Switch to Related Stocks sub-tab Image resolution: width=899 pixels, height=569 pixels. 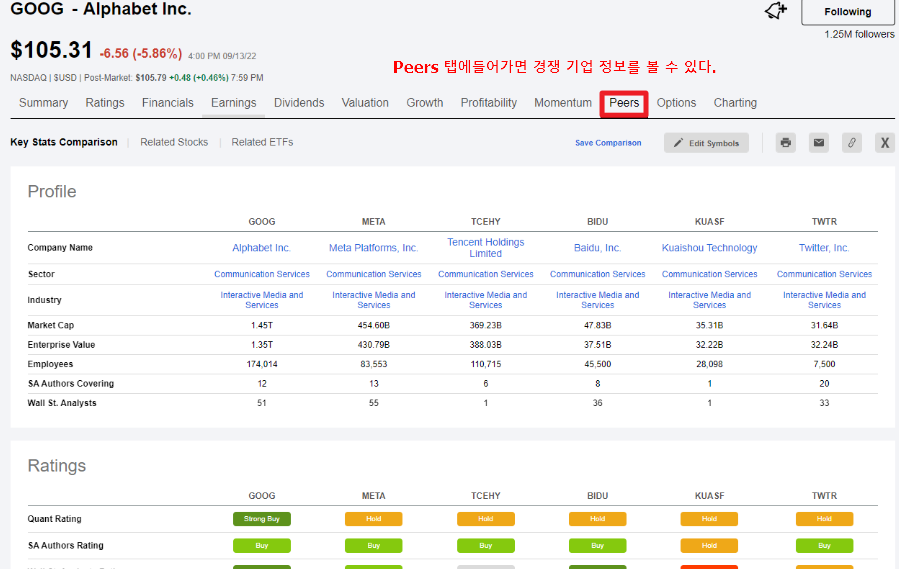click(174, 142)
